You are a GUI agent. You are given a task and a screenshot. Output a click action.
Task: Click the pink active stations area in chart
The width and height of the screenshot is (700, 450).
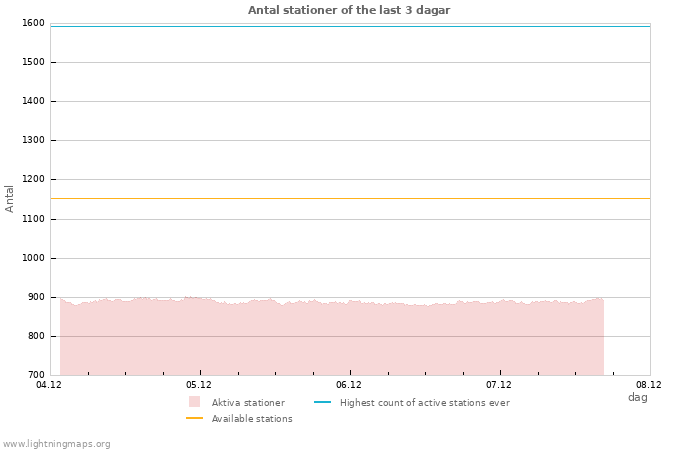(330, 338)
